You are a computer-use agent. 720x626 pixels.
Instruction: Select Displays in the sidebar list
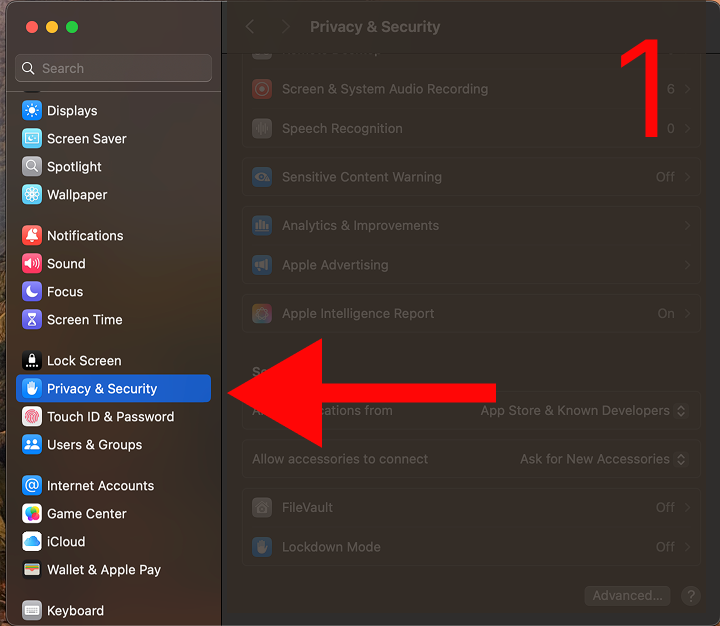click(x=113, y=111)
